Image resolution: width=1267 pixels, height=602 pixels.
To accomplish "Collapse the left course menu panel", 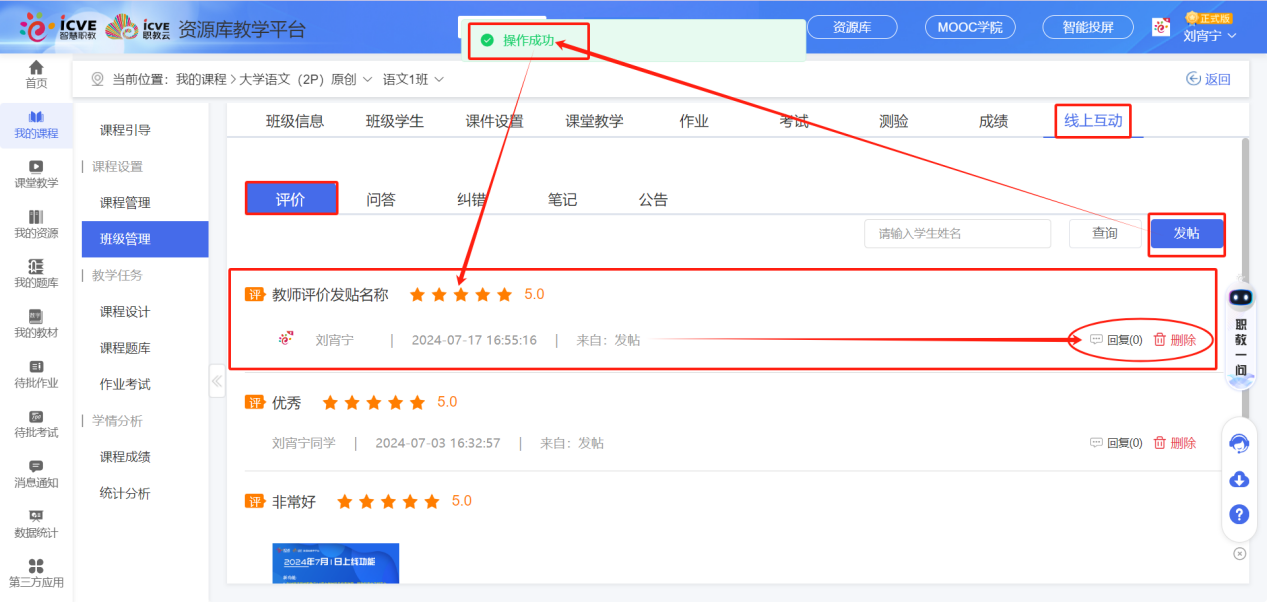I will click(217, 381).
